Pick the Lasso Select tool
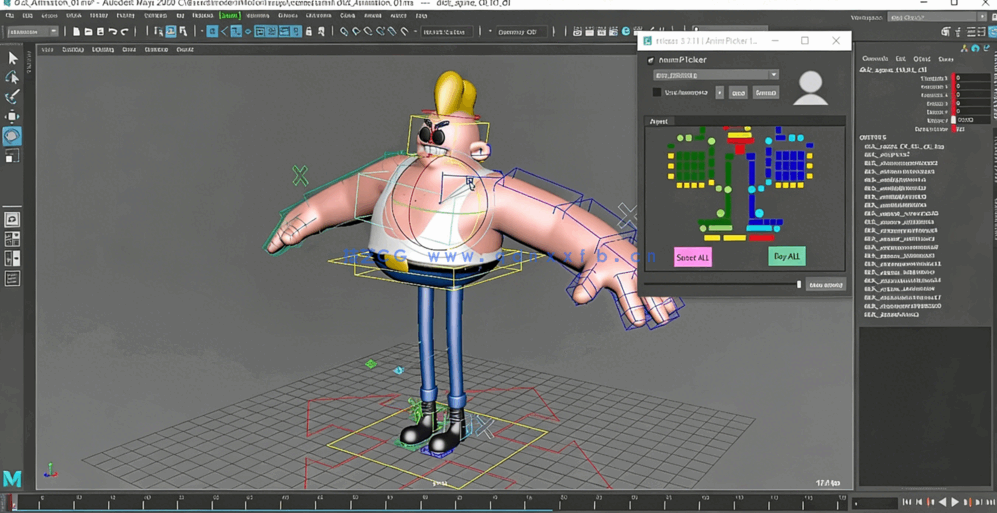The image size is (997, 513). [12, 78]
